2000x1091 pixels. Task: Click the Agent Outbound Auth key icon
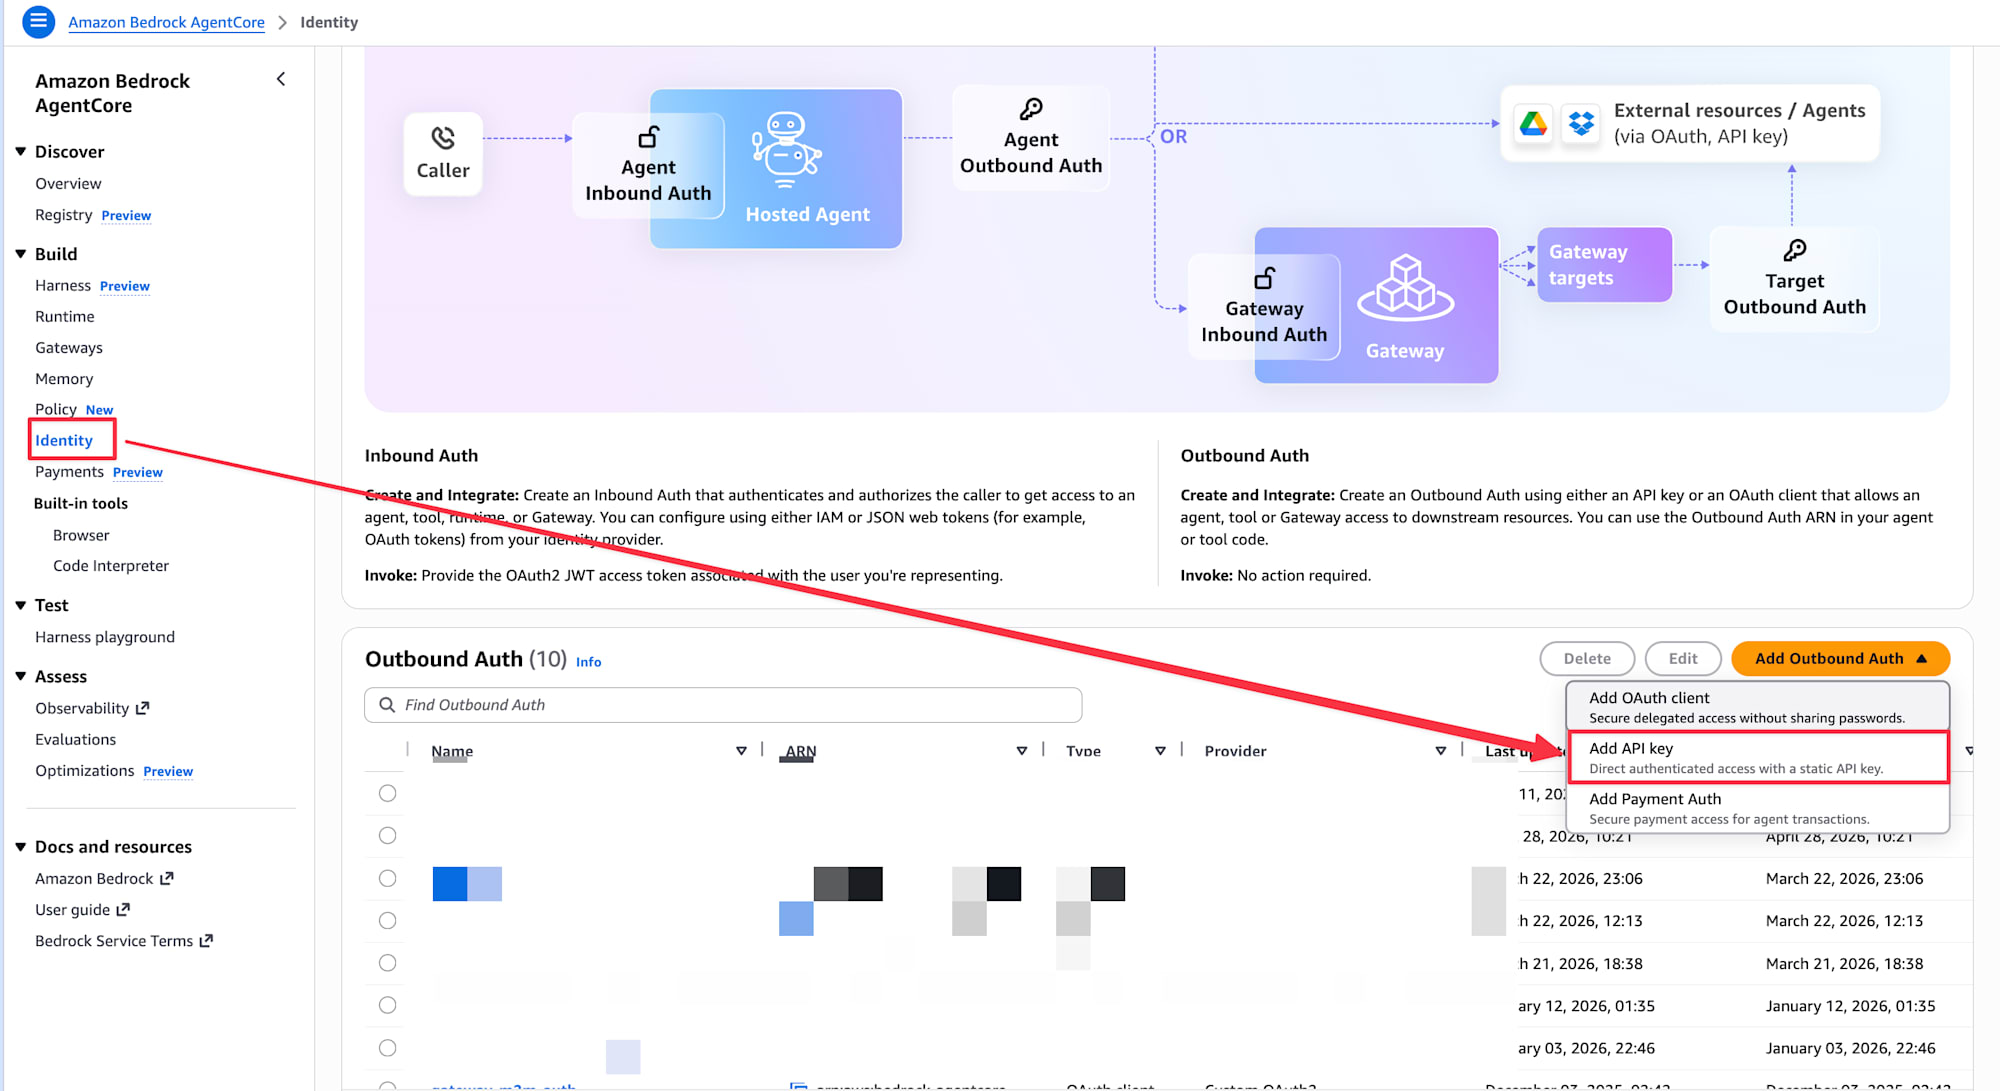point(1031,108)
